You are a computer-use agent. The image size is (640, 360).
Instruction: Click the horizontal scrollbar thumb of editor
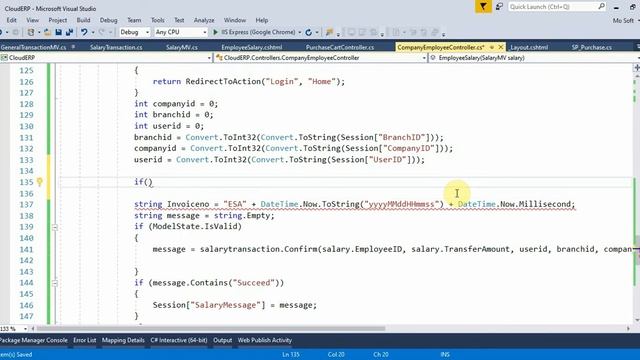click(x=211, y=328)
